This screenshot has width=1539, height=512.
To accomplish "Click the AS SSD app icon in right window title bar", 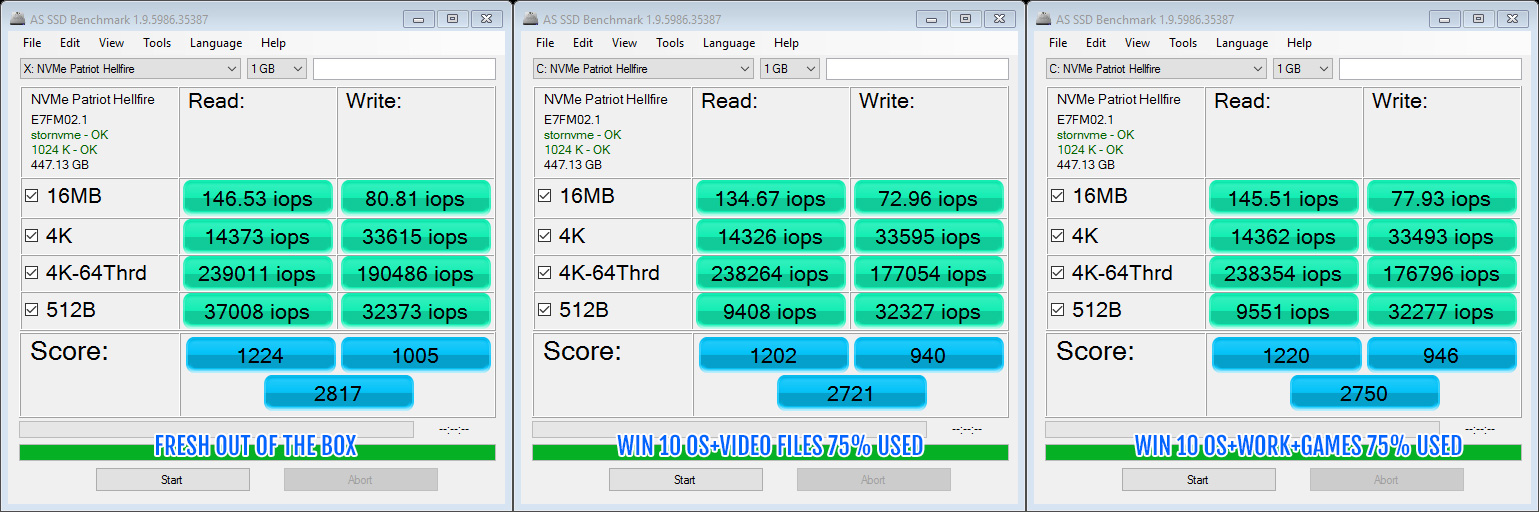I will (x=1042, y=19).
